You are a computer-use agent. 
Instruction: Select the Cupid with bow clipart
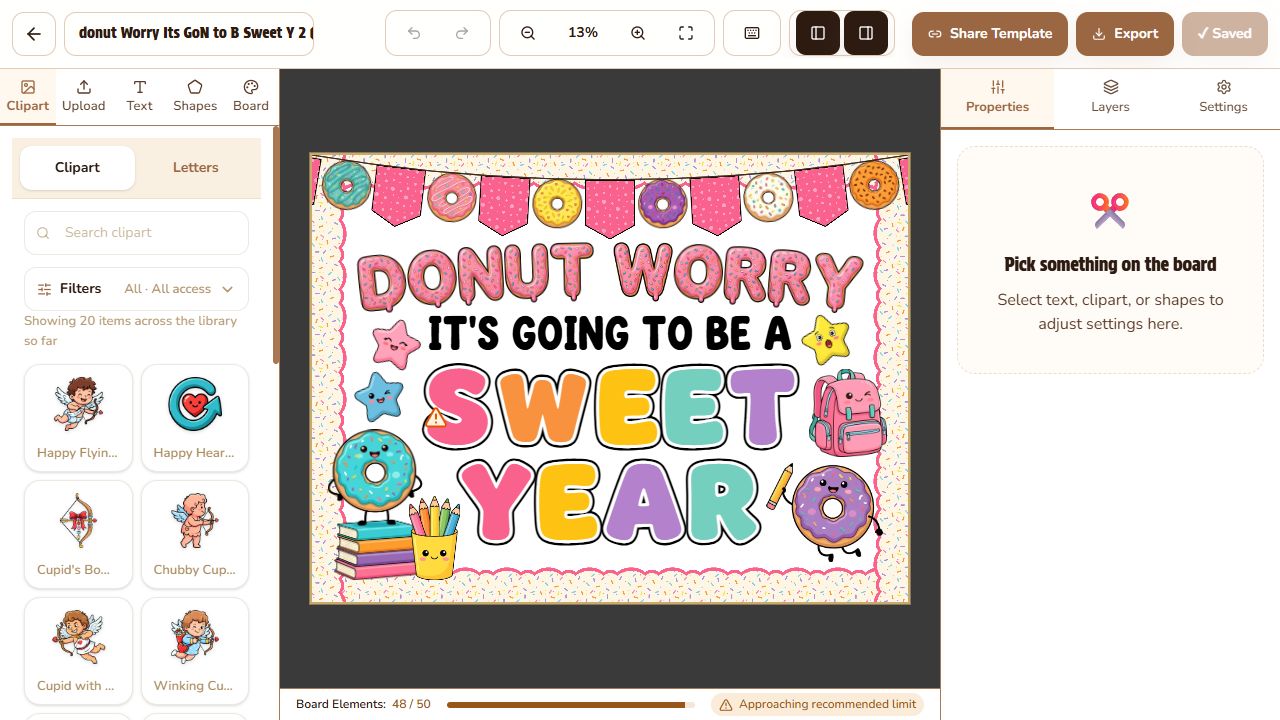pos(78,651)
